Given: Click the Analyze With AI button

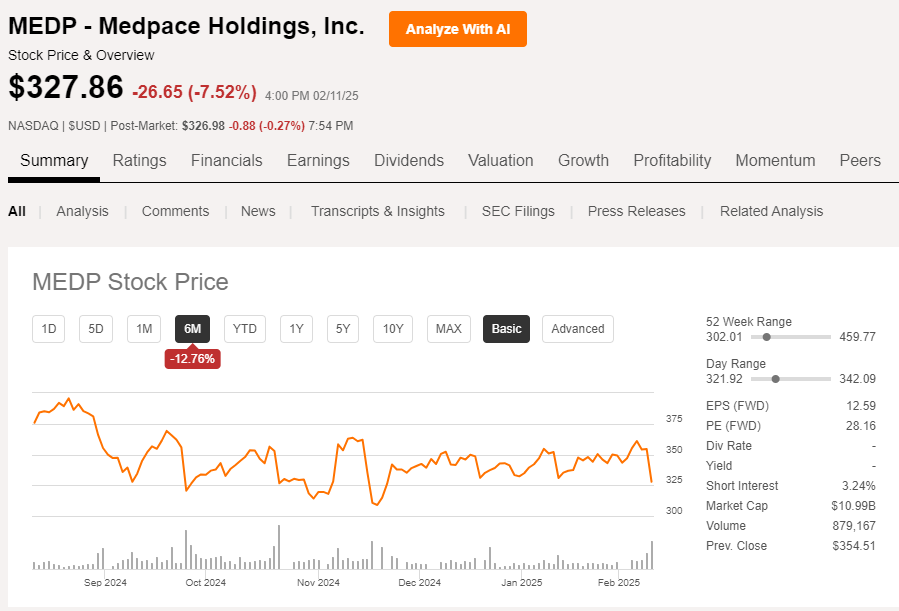Looking at the screenshot, I should 457,29.
